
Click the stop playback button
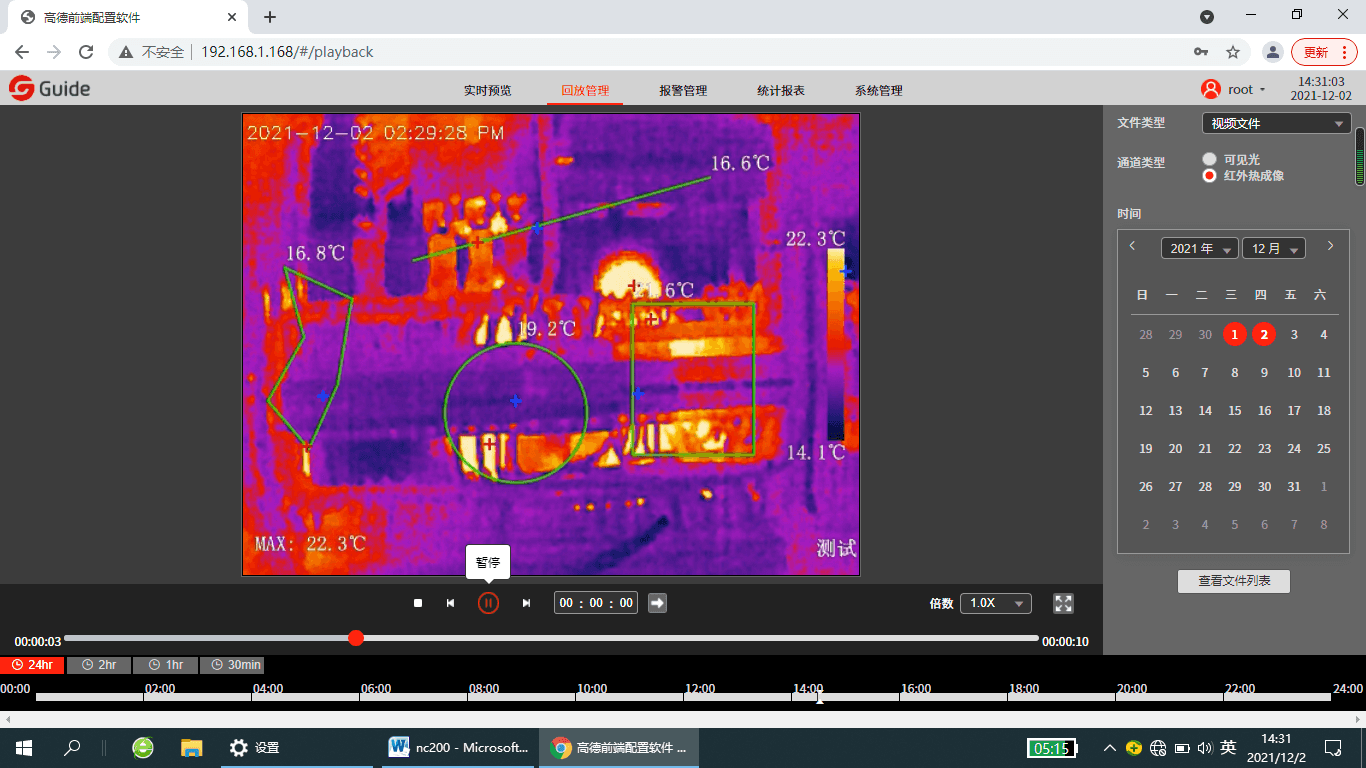pyautogui.click(x=418, y=603)
